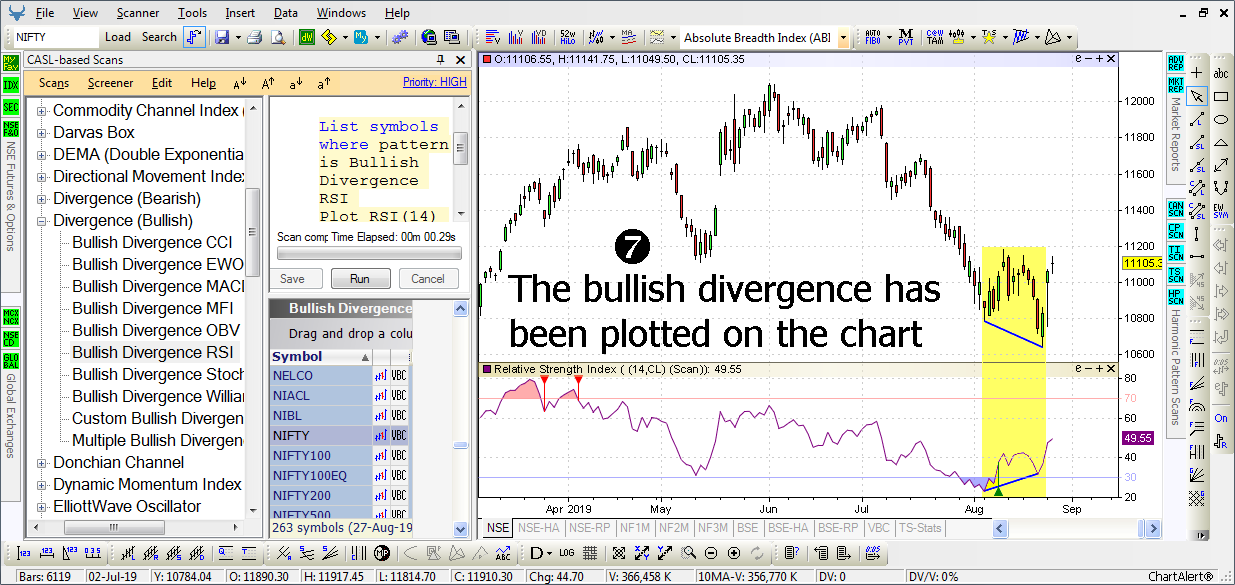Screen dimensions: 1235x585
Task: Expand the Darvas Box tree node
Action: click(42, 133)
